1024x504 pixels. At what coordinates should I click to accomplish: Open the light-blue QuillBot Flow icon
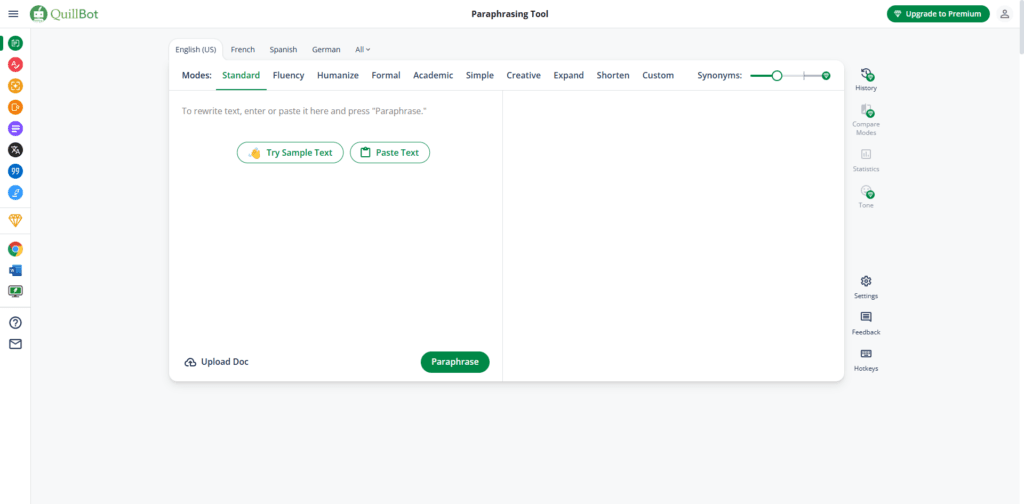[15, 193]
